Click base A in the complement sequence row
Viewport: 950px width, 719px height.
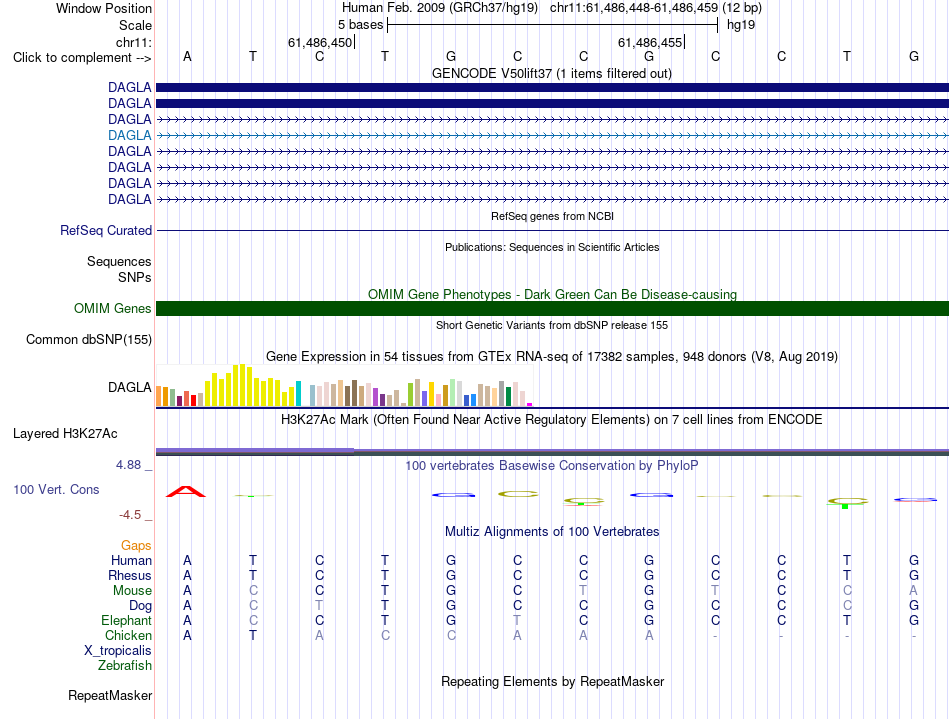pyautogui.click(x=187, y=56)
